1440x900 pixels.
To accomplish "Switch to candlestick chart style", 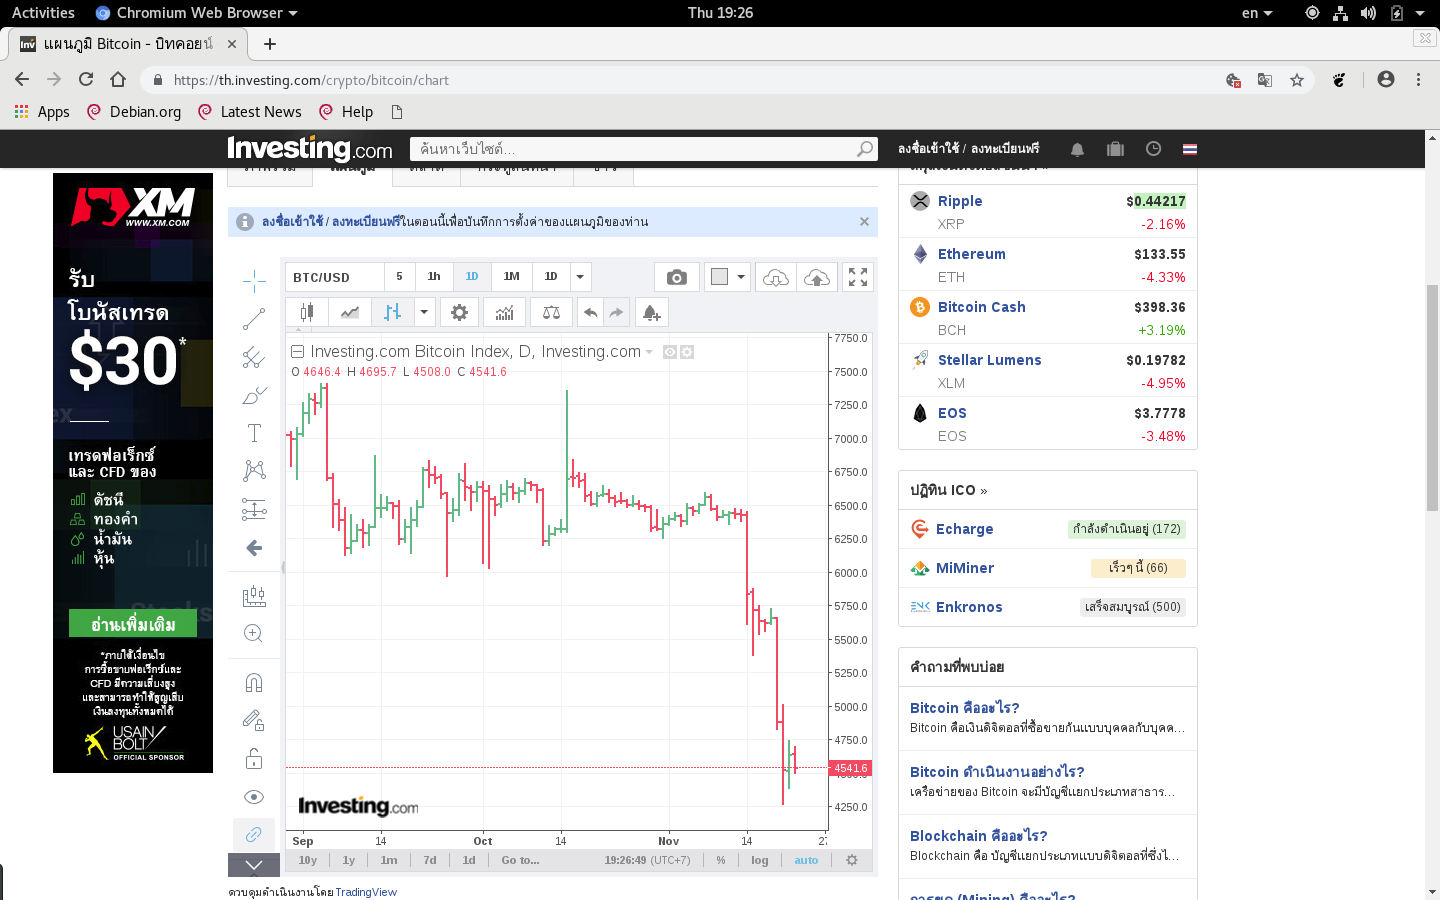I will 307,313.
